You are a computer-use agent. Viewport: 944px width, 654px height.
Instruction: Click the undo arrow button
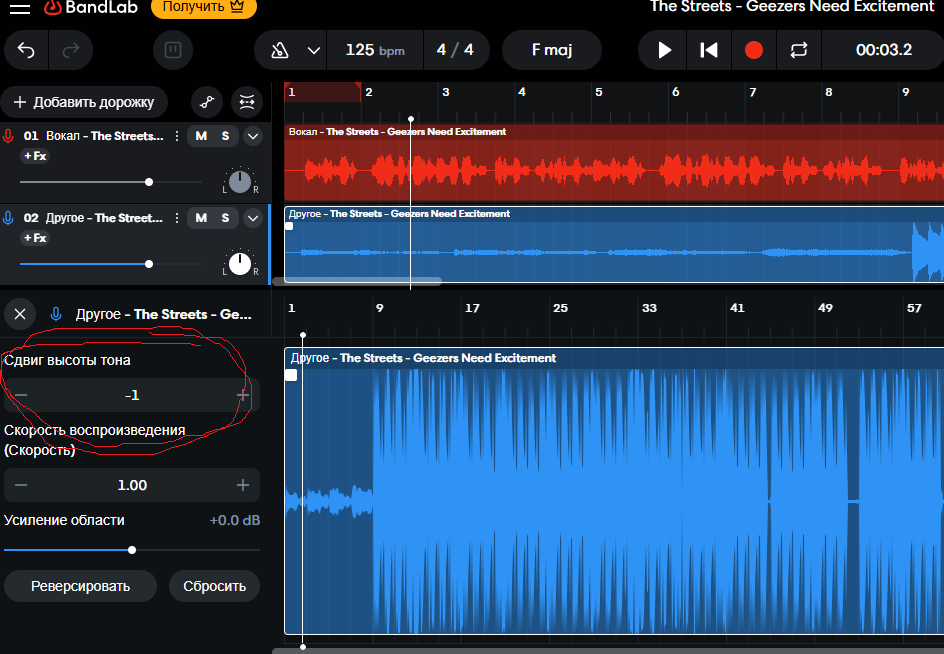click(x=26, y=50)
